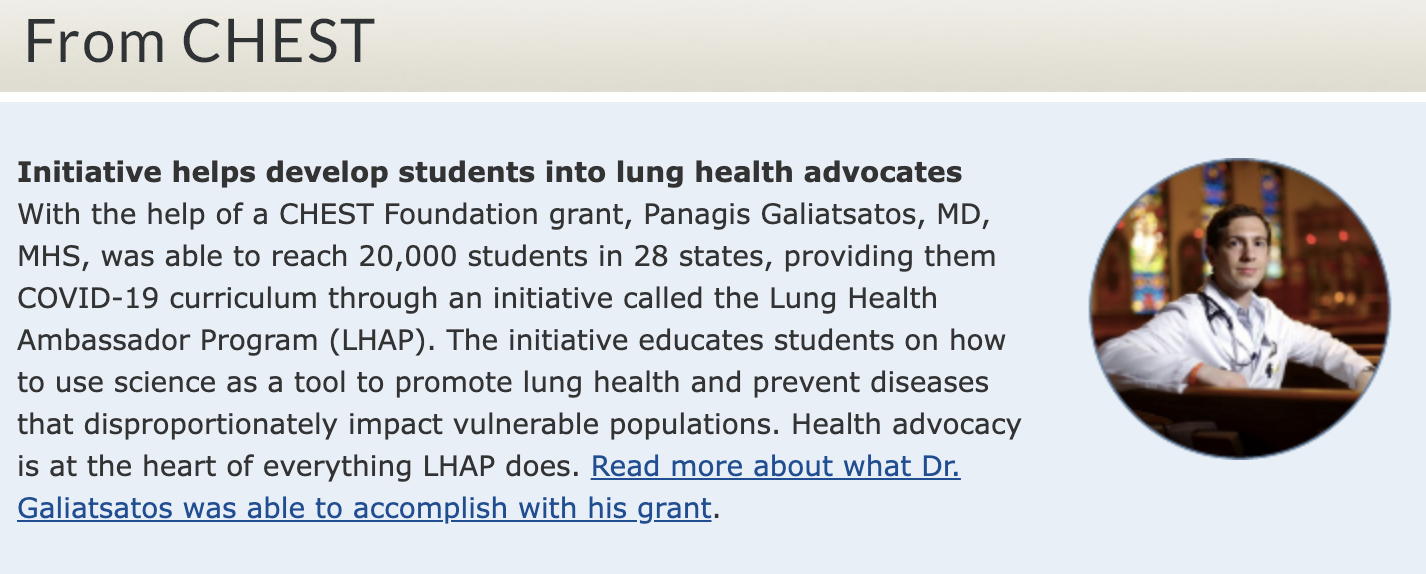Click the "From CHEST" section heading
The width and height of the screenshot is (1426, 574).
199,42
